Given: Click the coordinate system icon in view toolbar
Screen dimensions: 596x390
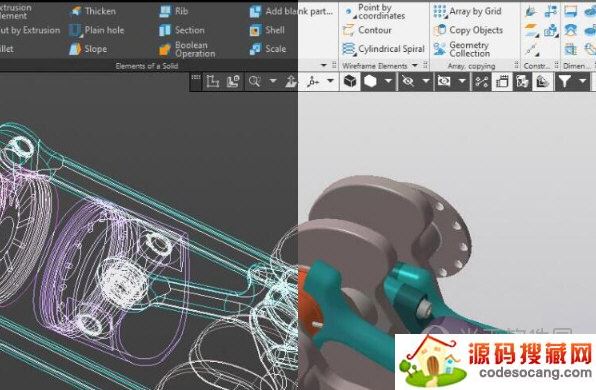Looking at the screenshot, I should (x=212, y=81).
